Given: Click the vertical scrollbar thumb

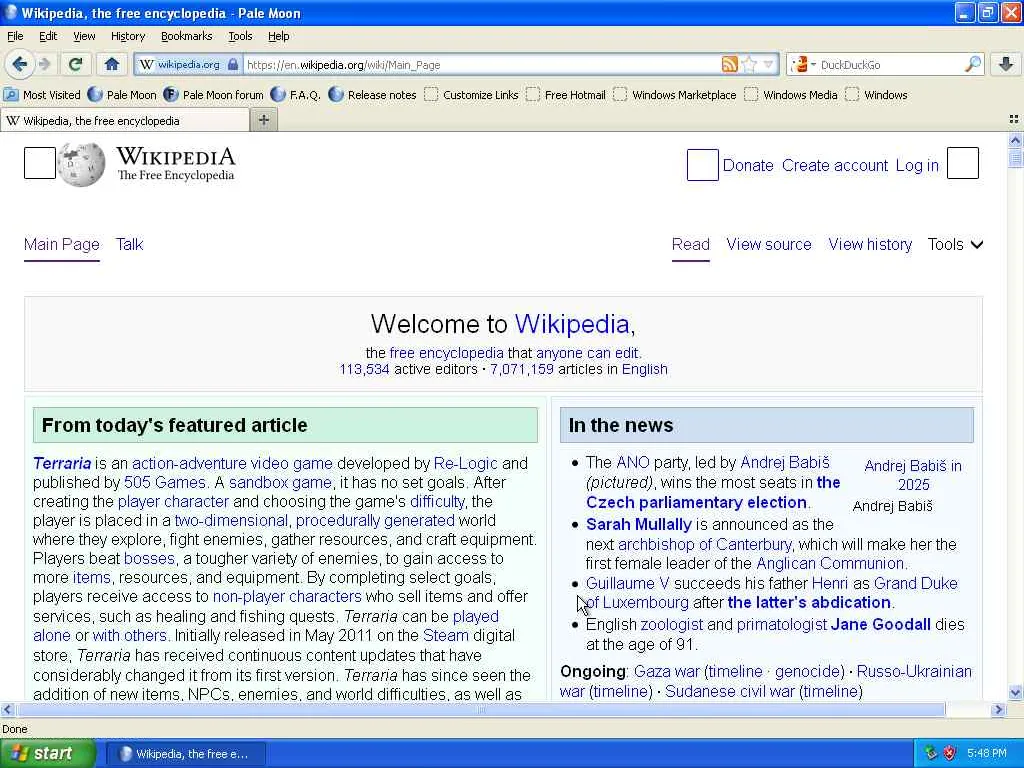Looking at the screenshot, I should tap(1015, 157).
